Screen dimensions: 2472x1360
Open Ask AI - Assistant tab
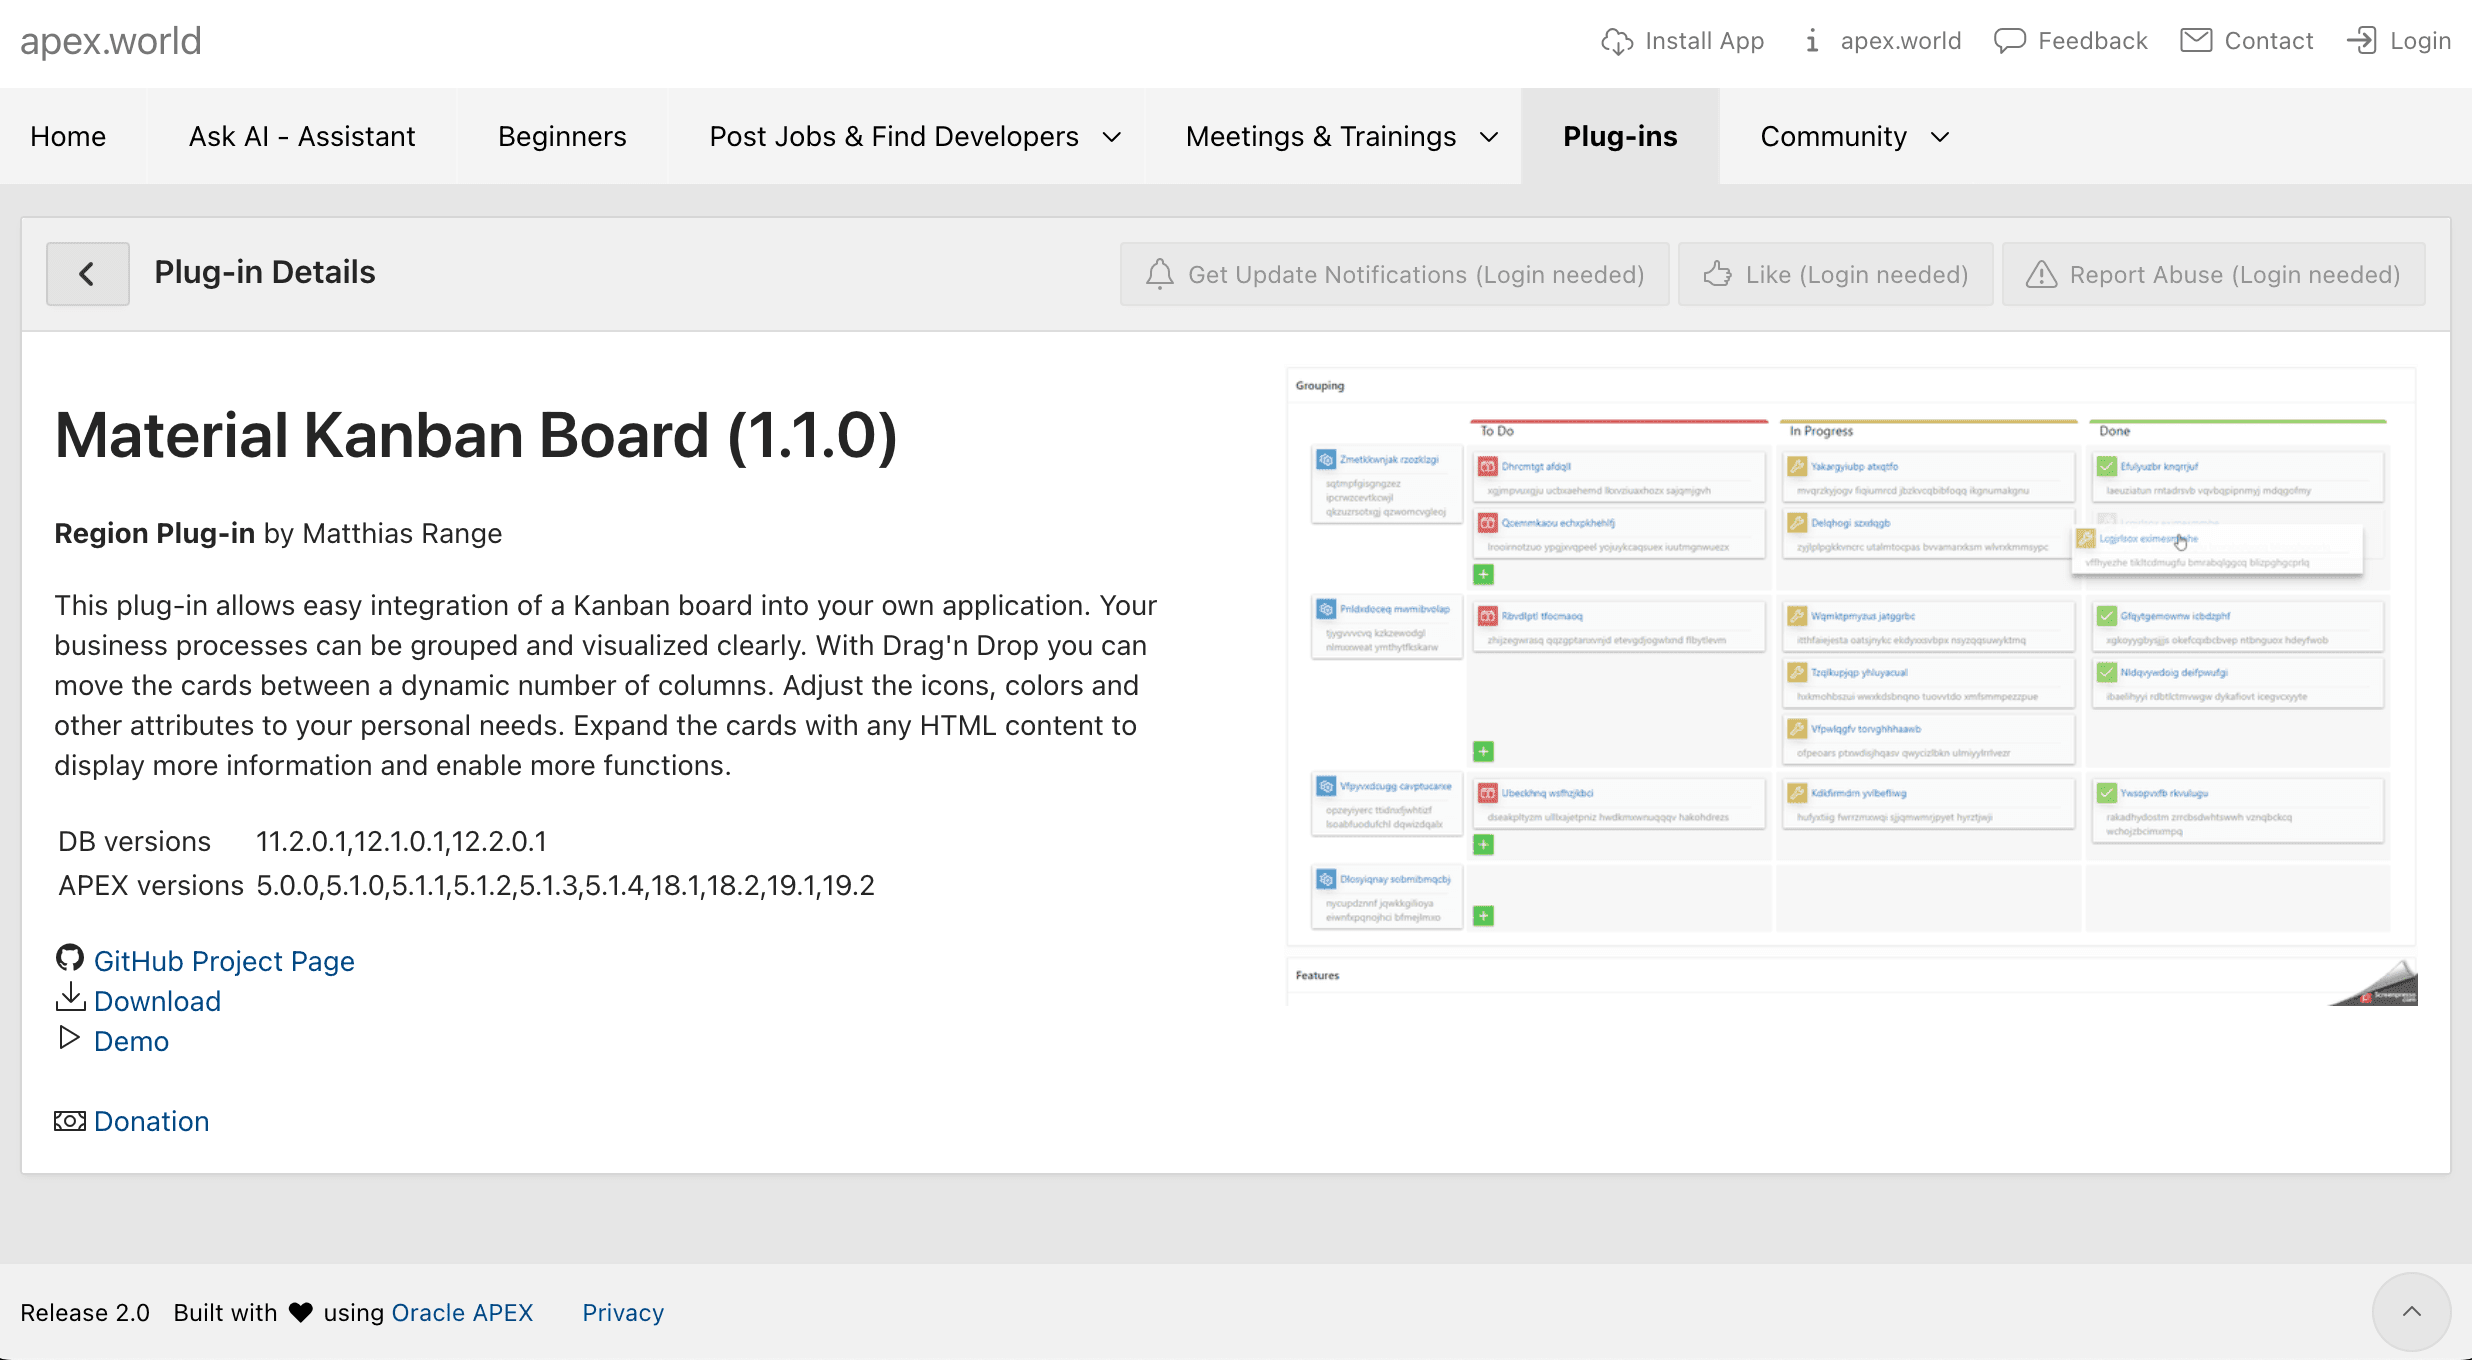point(302,136)
